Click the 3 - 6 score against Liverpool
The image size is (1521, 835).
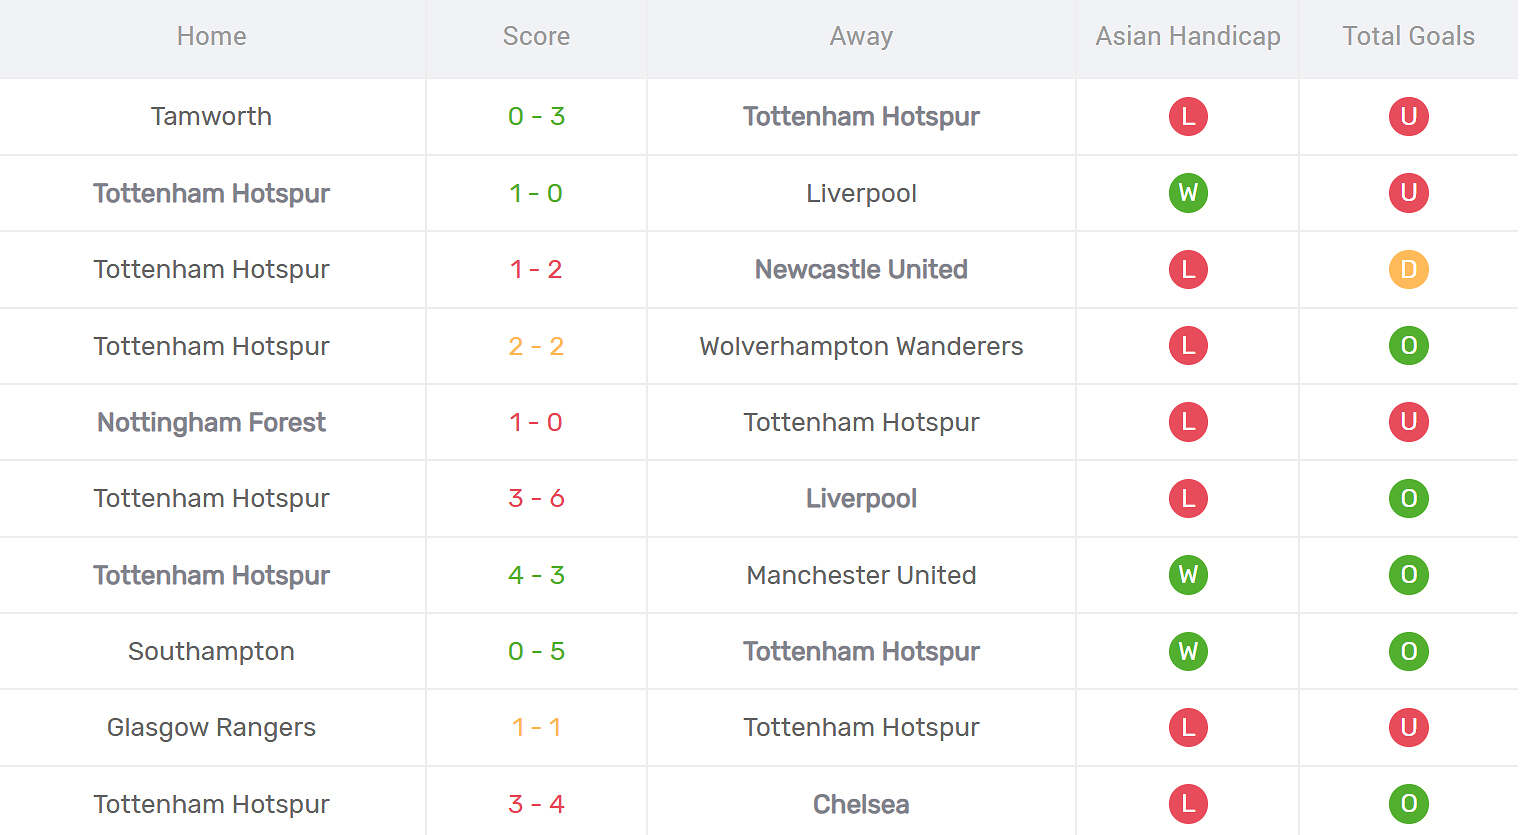pos(536,498)
